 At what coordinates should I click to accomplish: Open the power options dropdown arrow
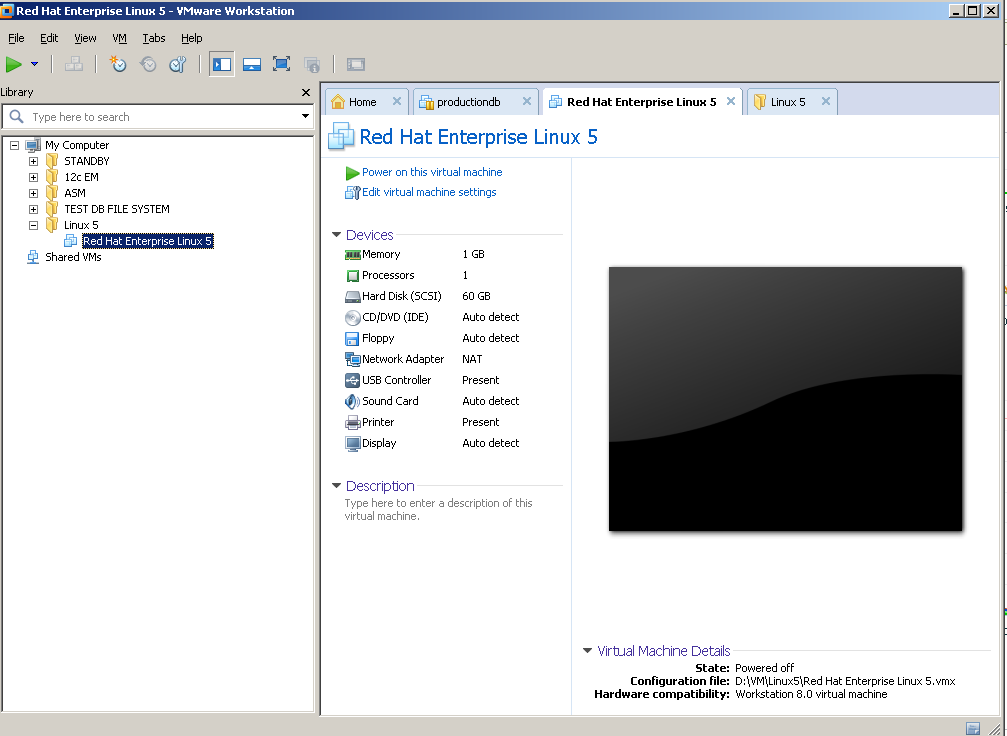(35, 64)
